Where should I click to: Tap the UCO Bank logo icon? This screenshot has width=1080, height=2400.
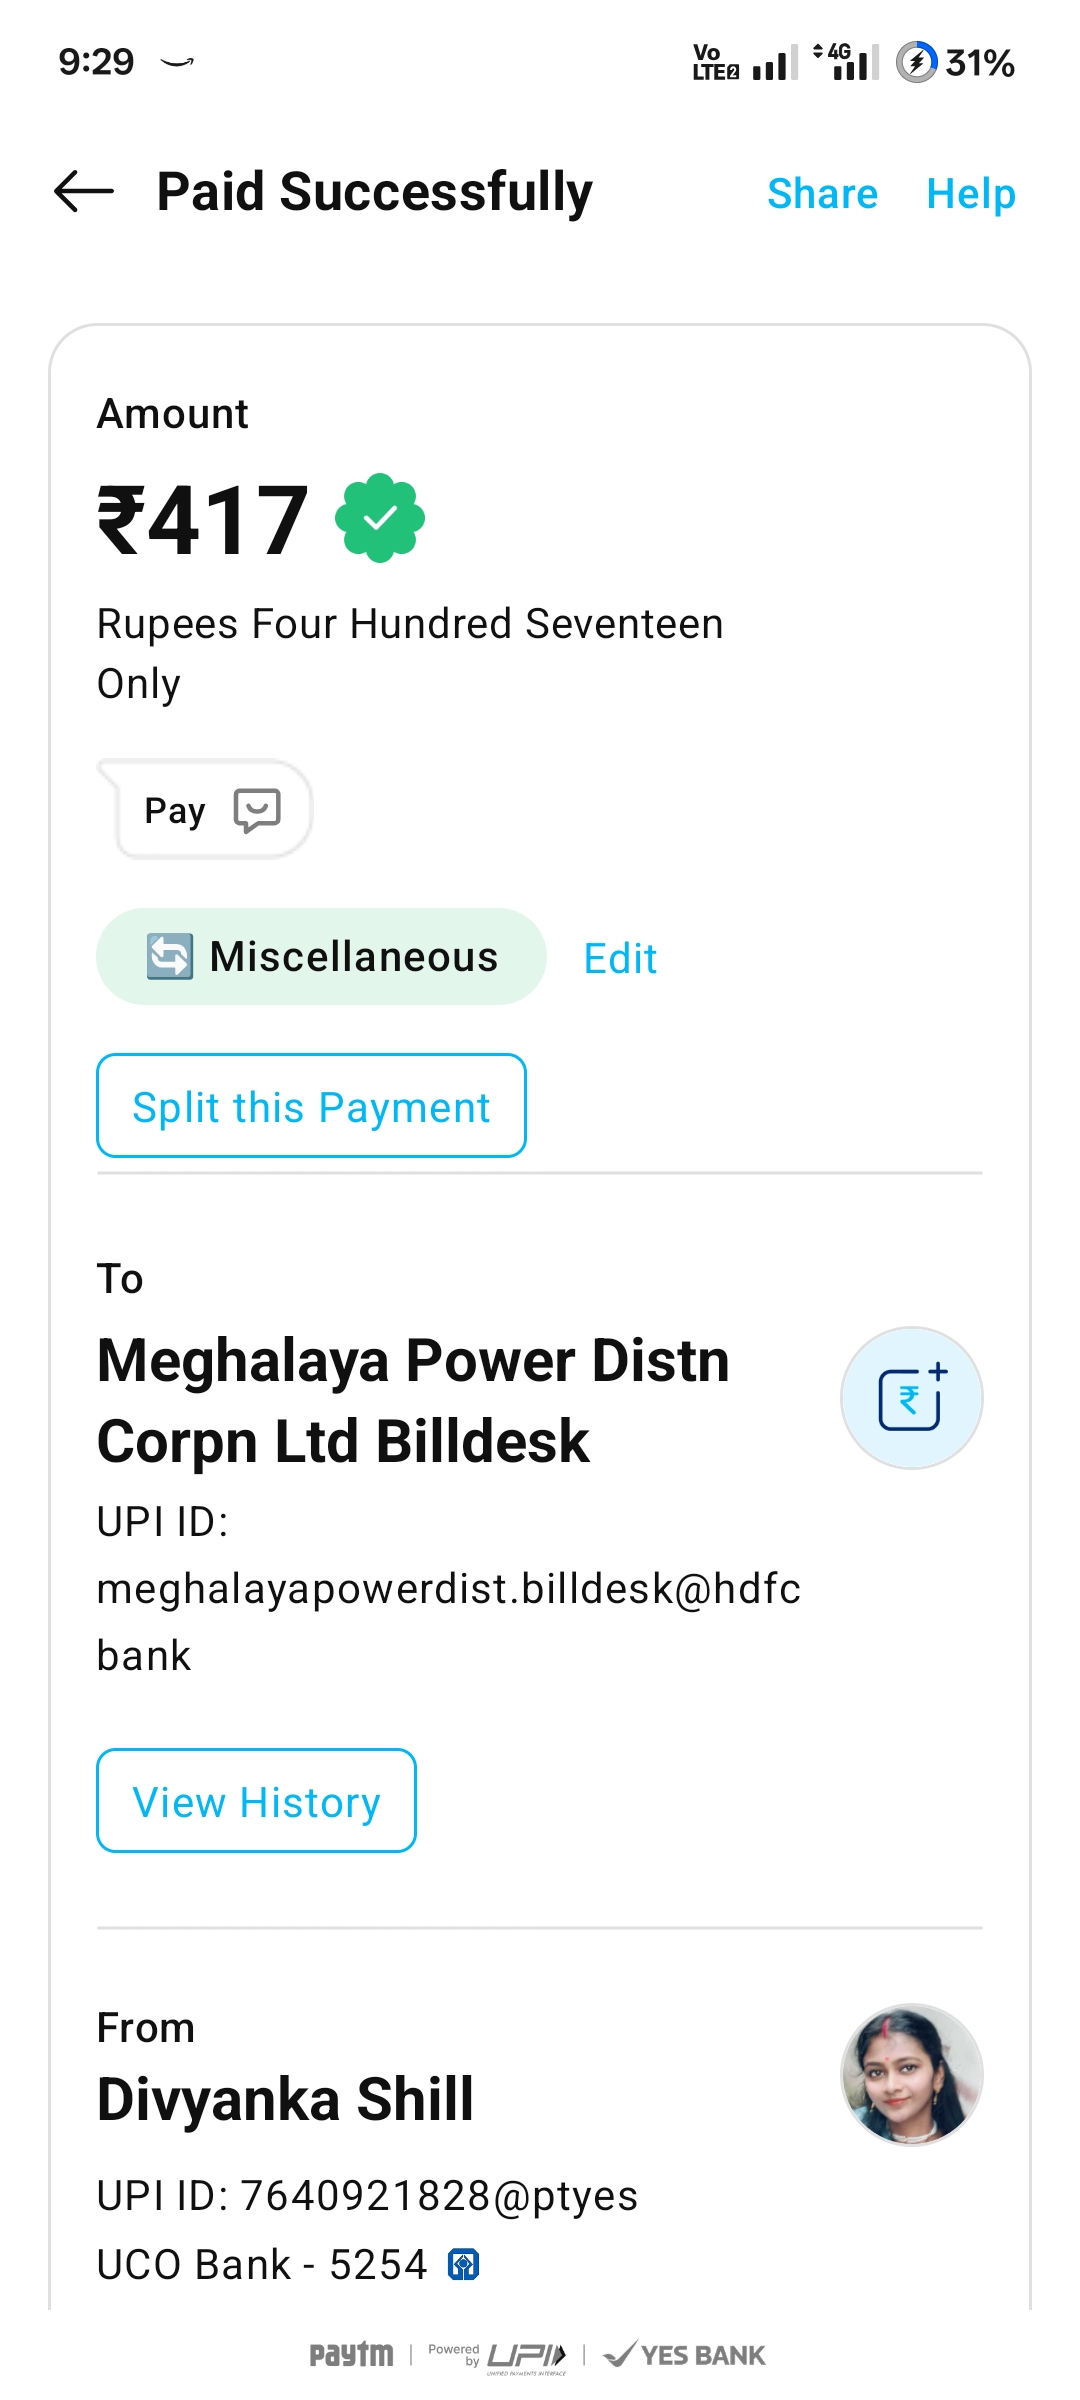(464, 2264)
